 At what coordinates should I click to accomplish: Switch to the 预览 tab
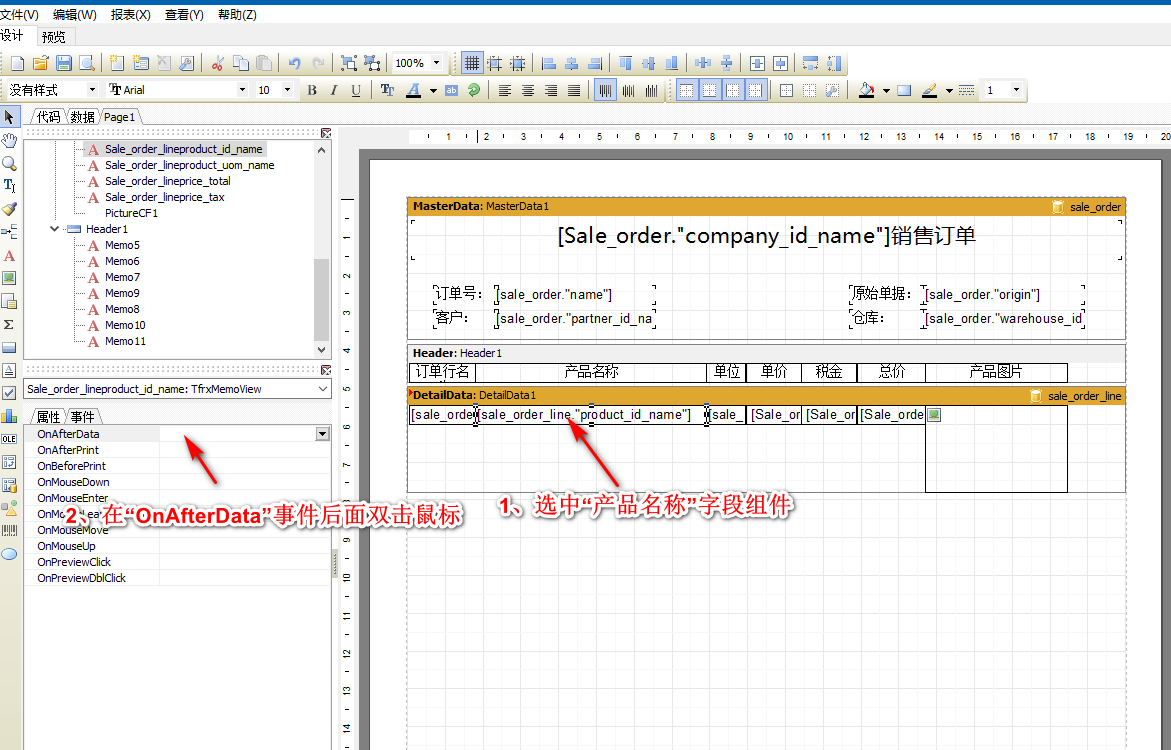point(53,37)
